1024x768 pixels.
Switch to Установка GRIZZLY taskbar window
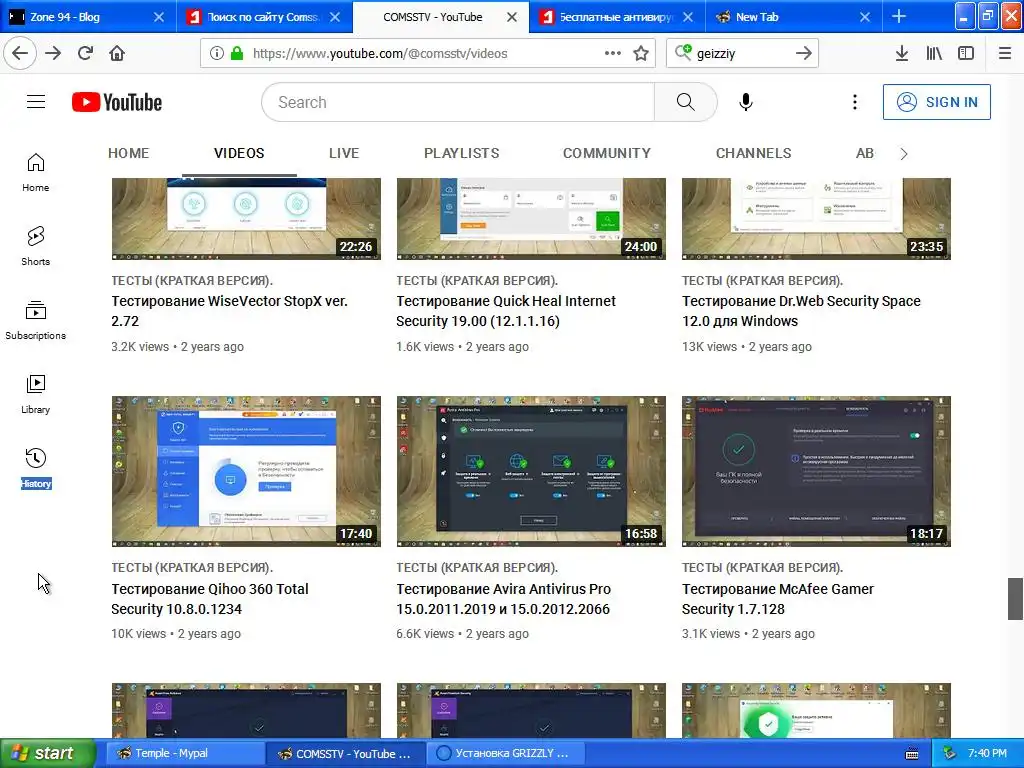[x=507, y=753]
